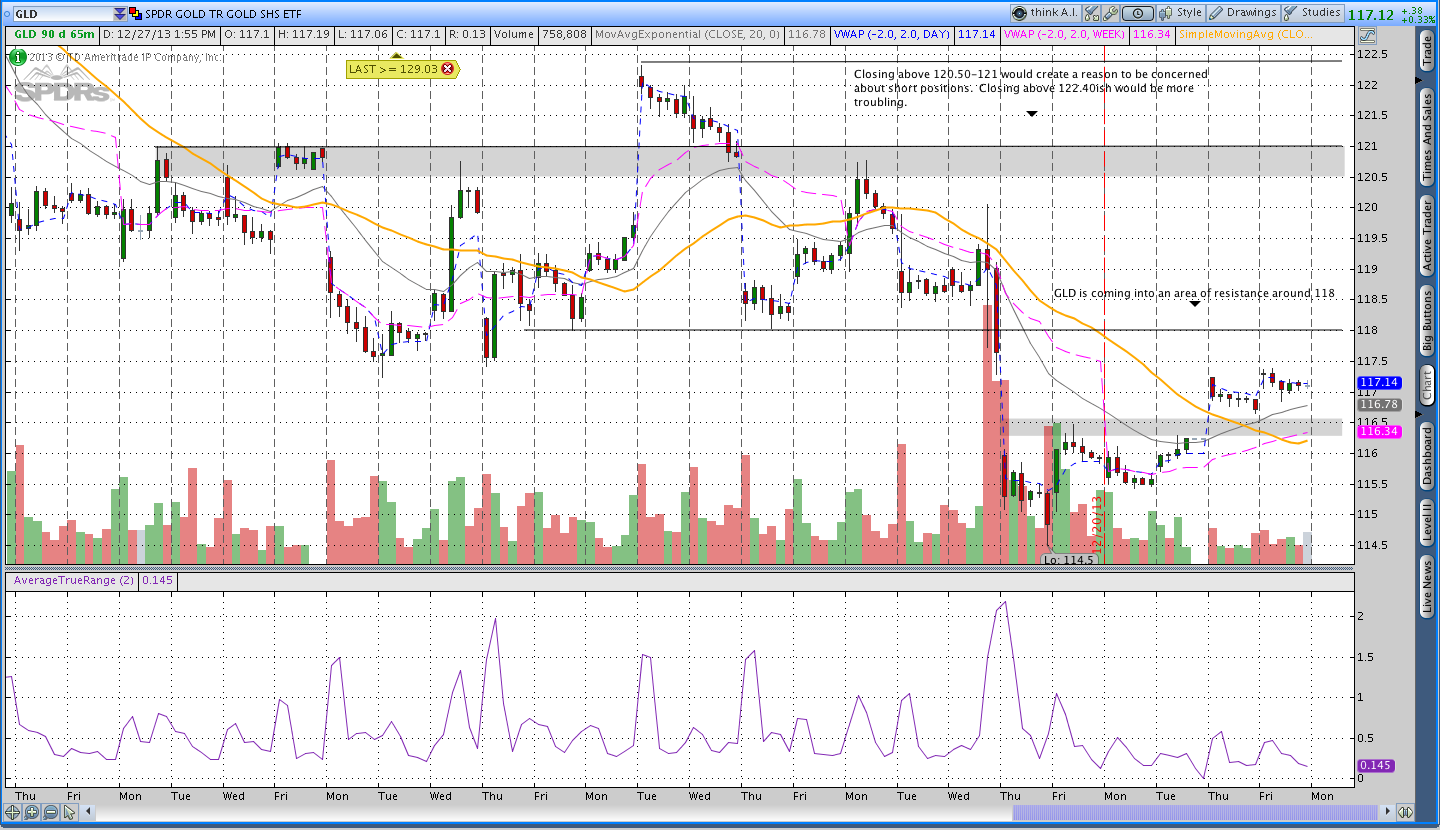Click the scroll right arrow on the time axis
Image resolution: width=1440 pixels, height=830 pixels.
(x=1386, y=812)
